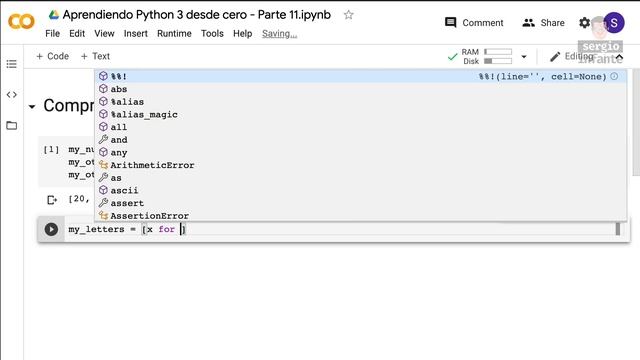Select the AssertionError suggestion
This screenshot has width=640, height=360.
(361, 216)
